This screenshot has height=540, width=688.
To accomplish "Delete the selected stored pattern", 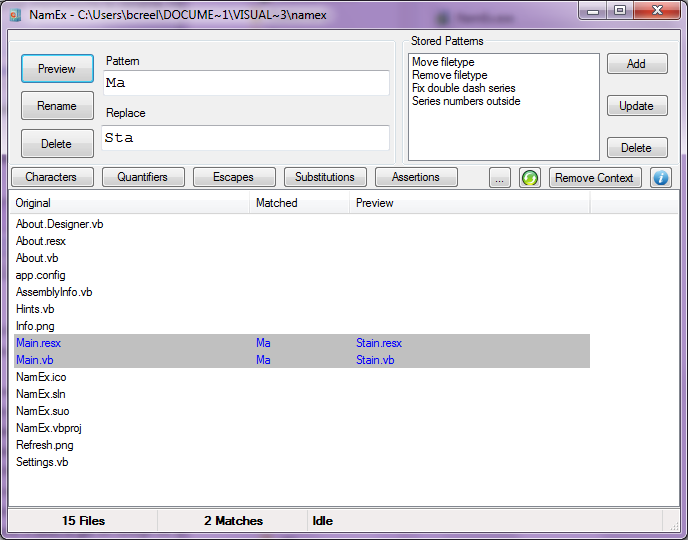I will point(637,148).
